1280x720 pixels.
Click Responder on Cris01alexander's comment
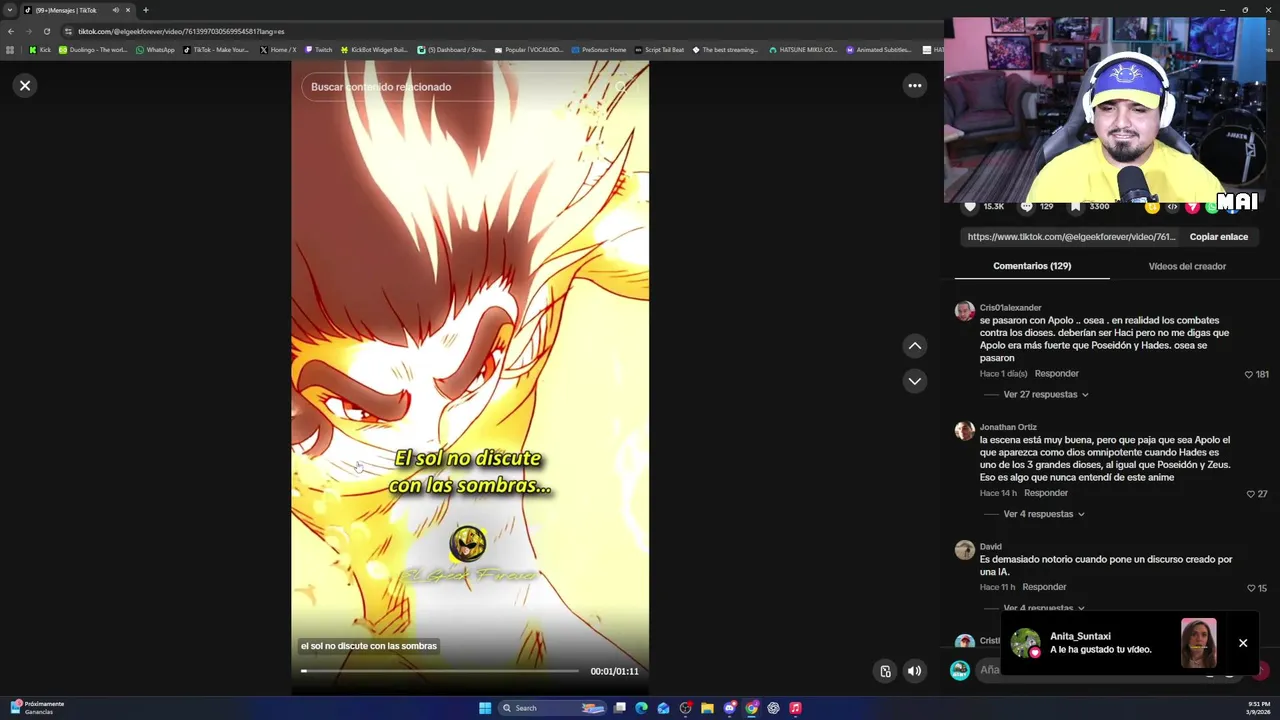[x=1056, y=374]
